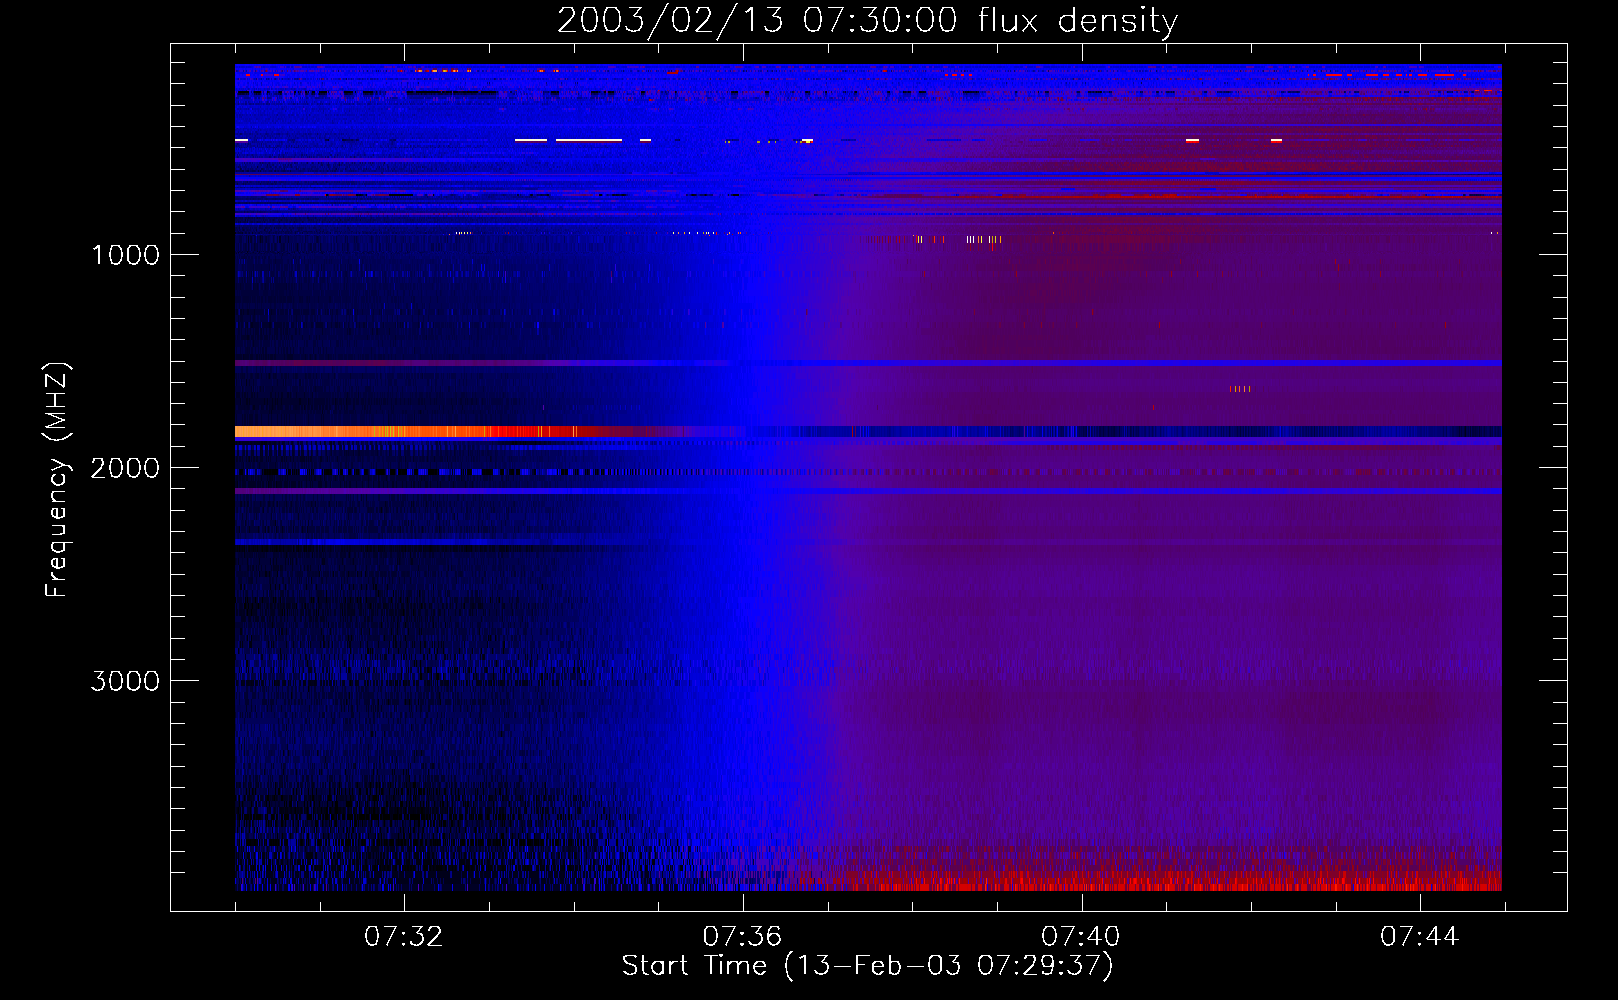Viewport: 1618px width, 1000px height.
Task: Click the plot title '2003/02/13 07:30:00 flux density'
Action: (x=867, y=21)
